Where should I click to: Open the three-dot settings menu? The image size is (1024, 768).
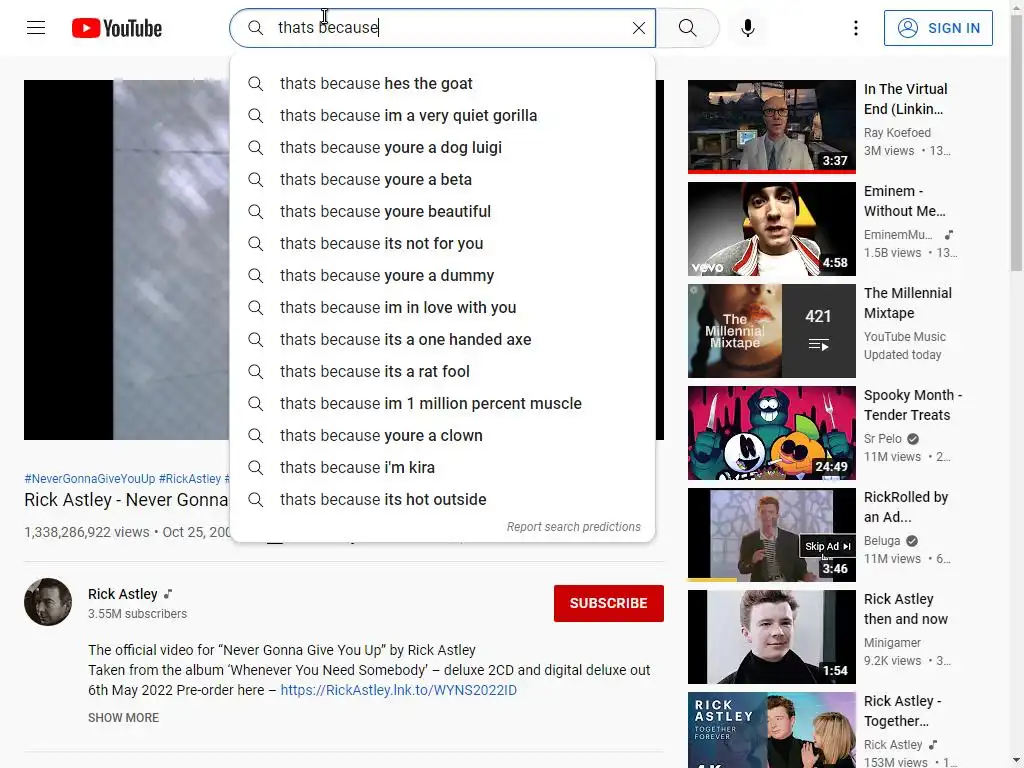pos(856,28)
